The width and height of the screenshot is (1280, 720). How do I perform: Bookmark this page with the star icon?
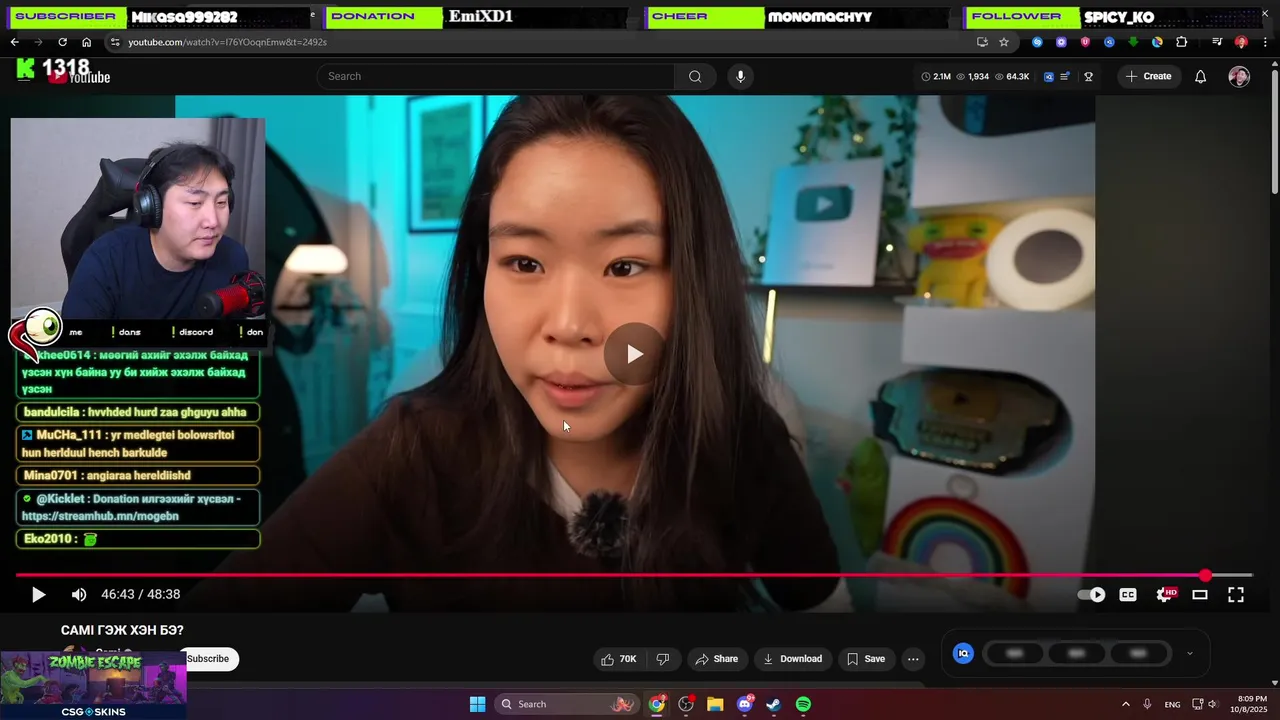pos(1004,42)
